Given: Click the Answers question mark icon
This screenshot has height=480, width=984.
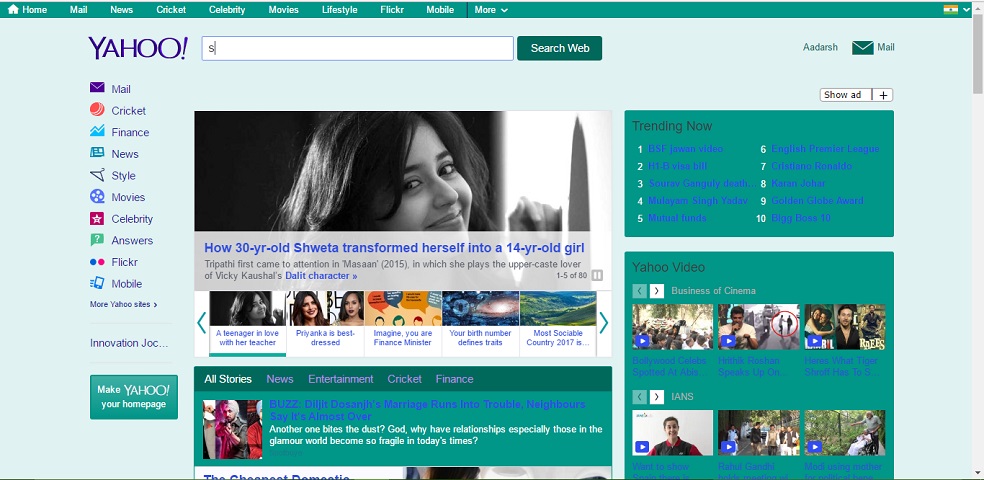Looking at the screenshot, I should [97, 240].
